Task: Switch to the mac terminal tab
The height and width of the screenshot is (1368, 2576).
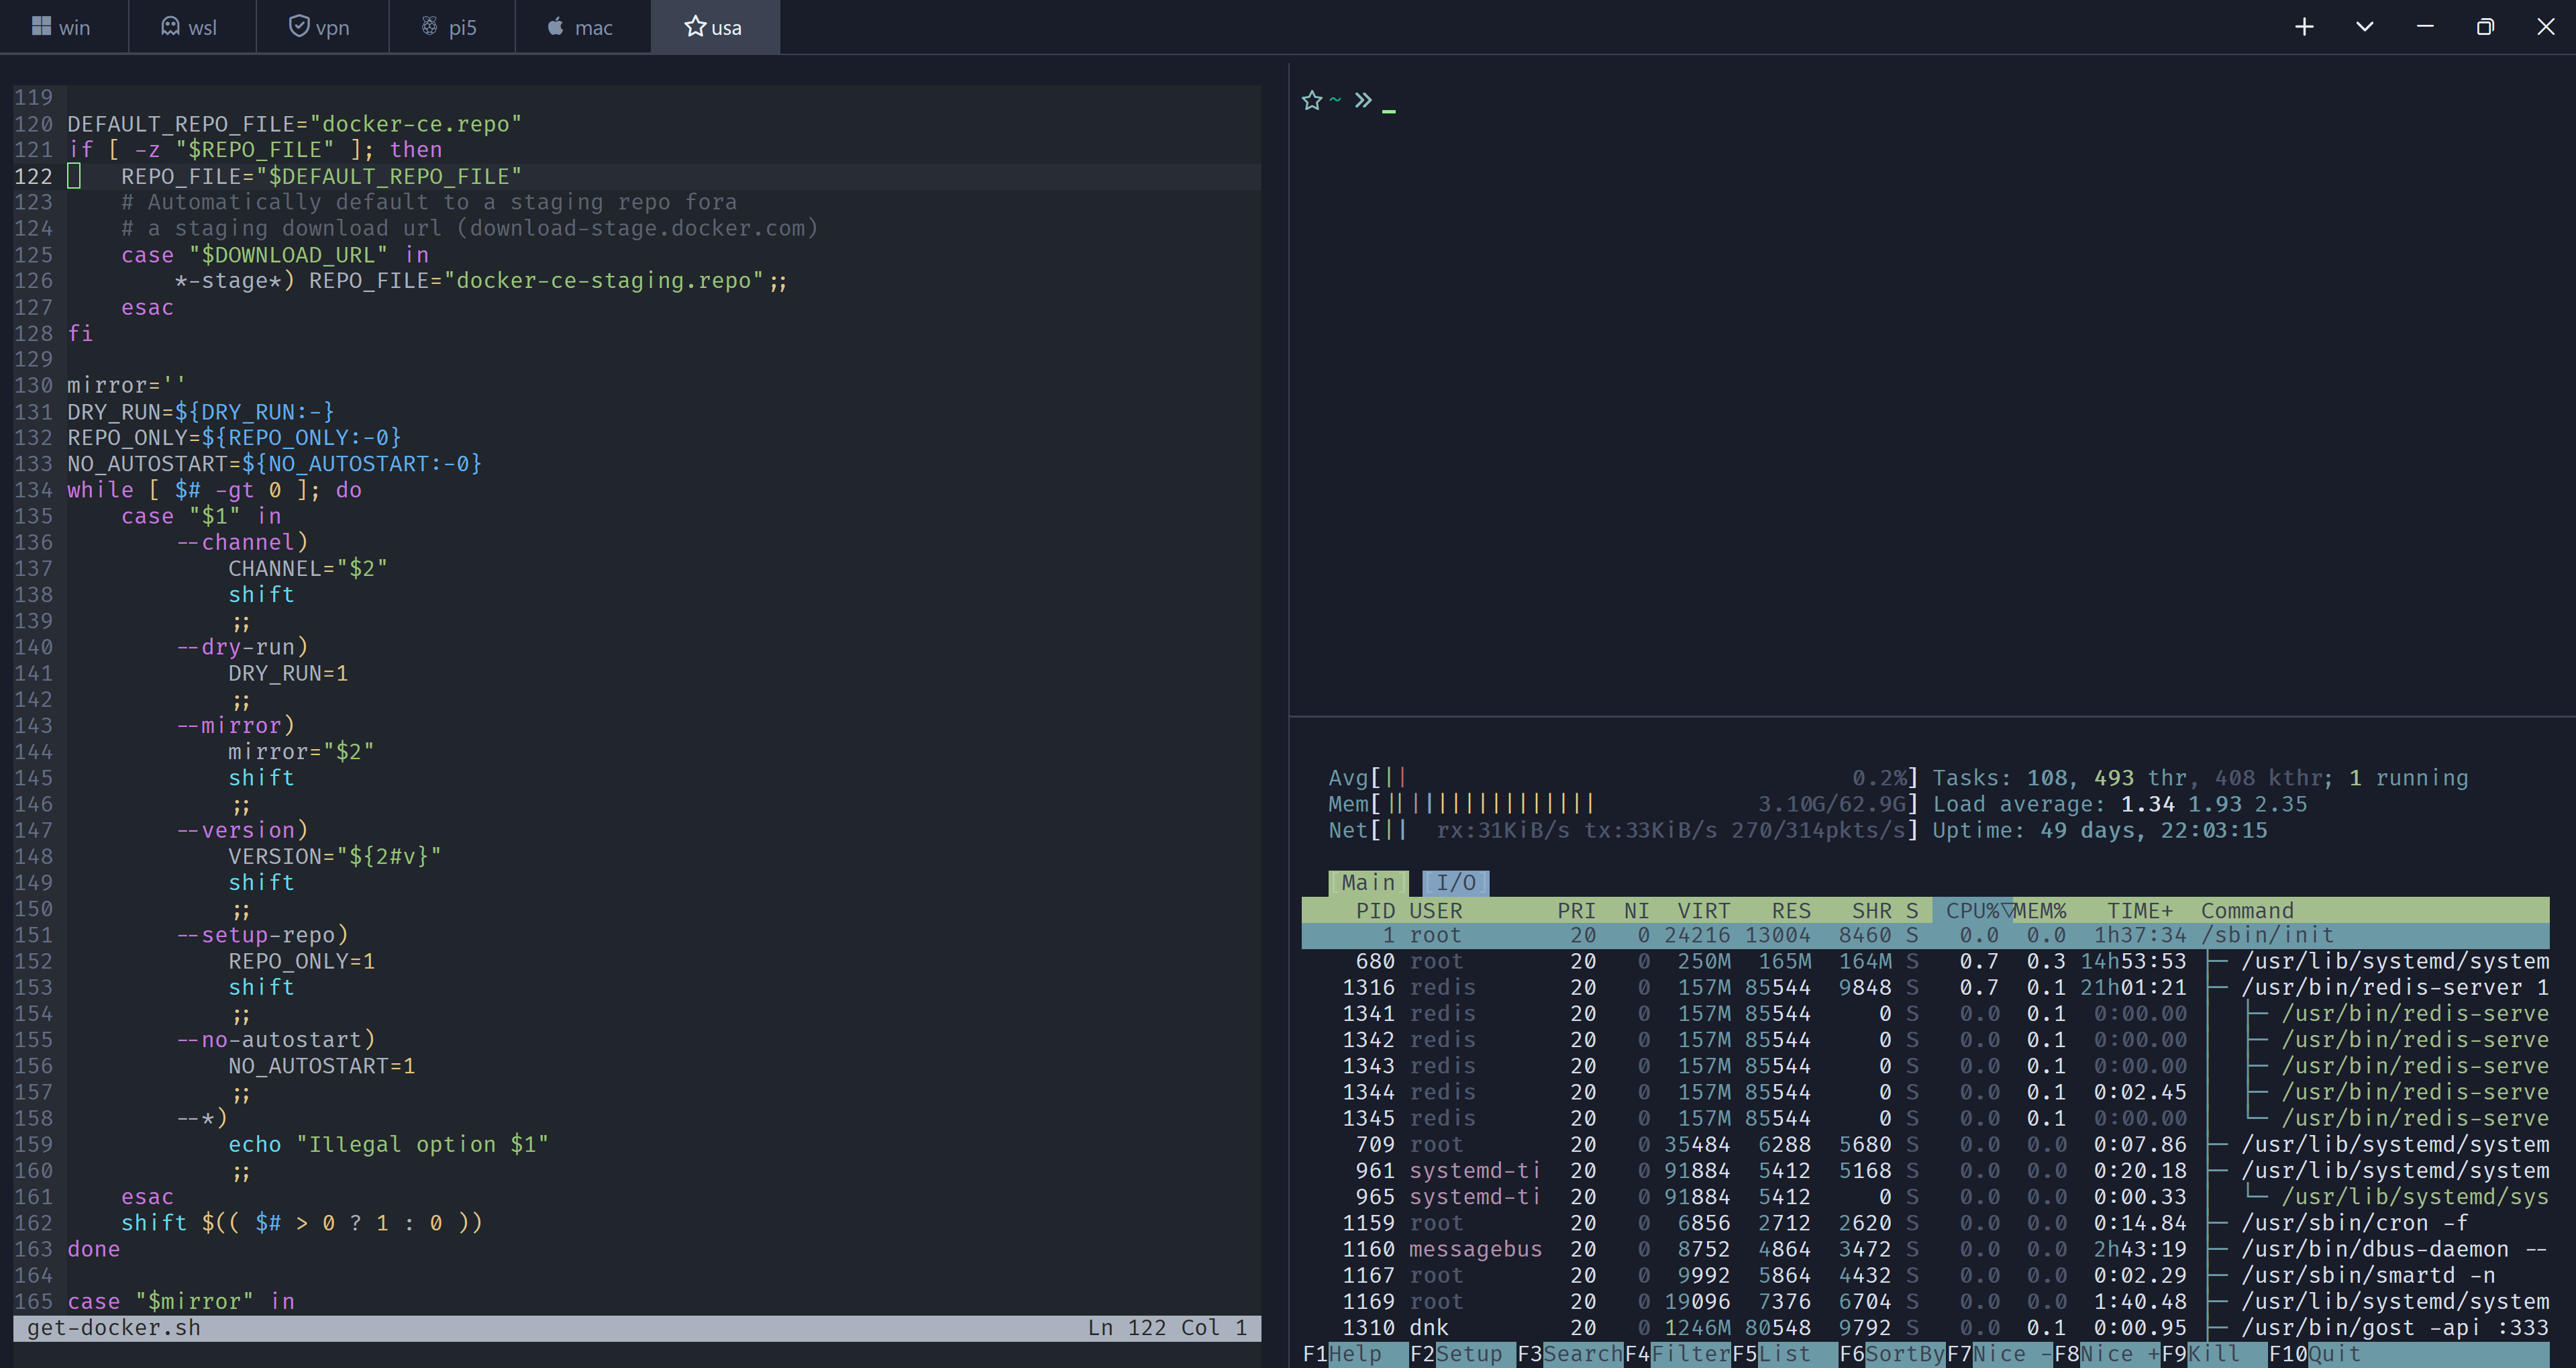Action: (582, 27)
